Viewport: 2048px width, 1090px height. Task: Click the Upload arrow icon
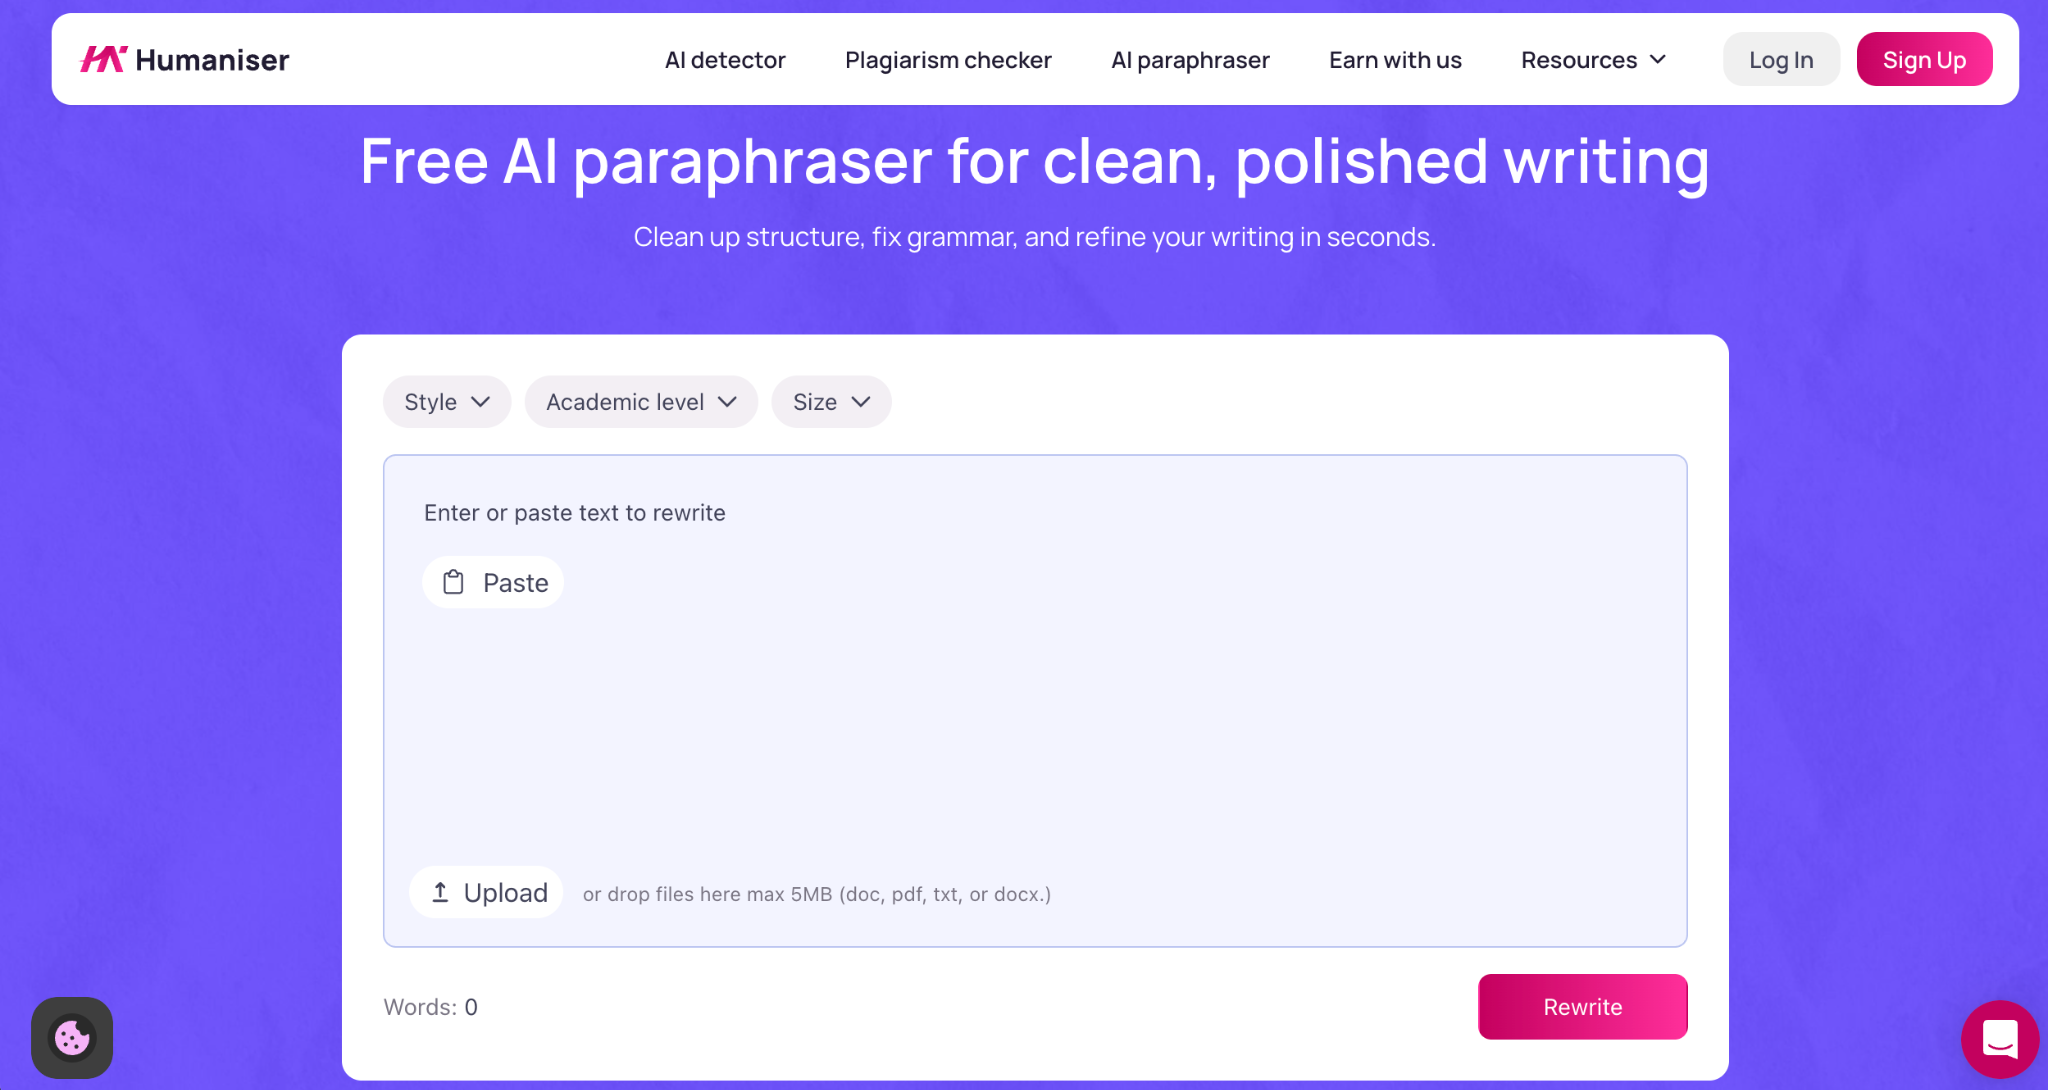coord(440,892)
